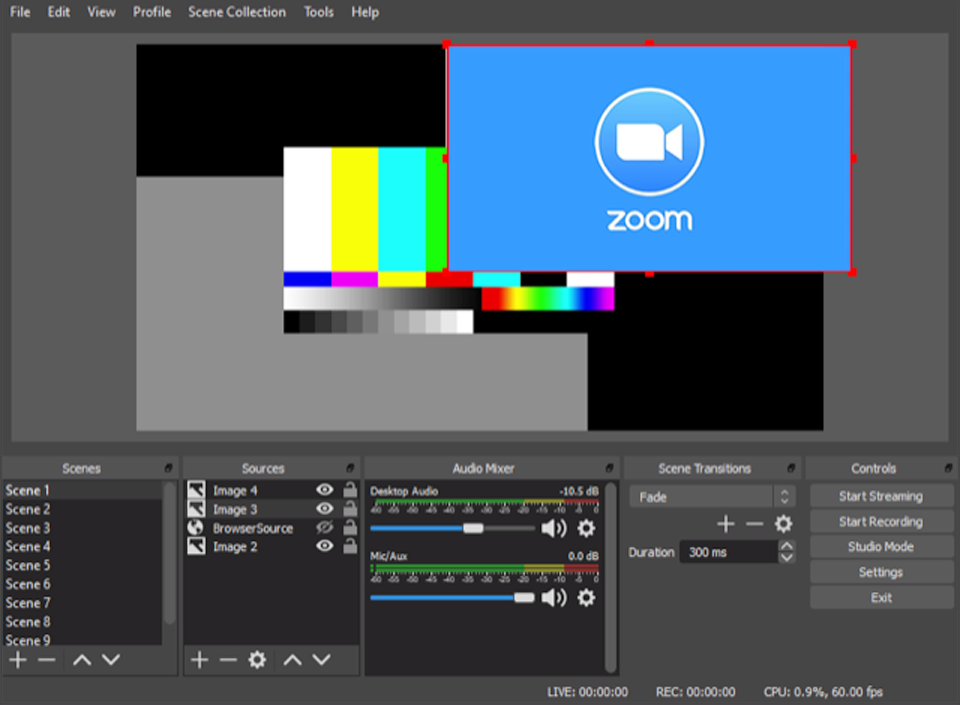Add a scene transition with plus icon
The height and width of the screenshot is (705, 960).
tap(726, 524)
